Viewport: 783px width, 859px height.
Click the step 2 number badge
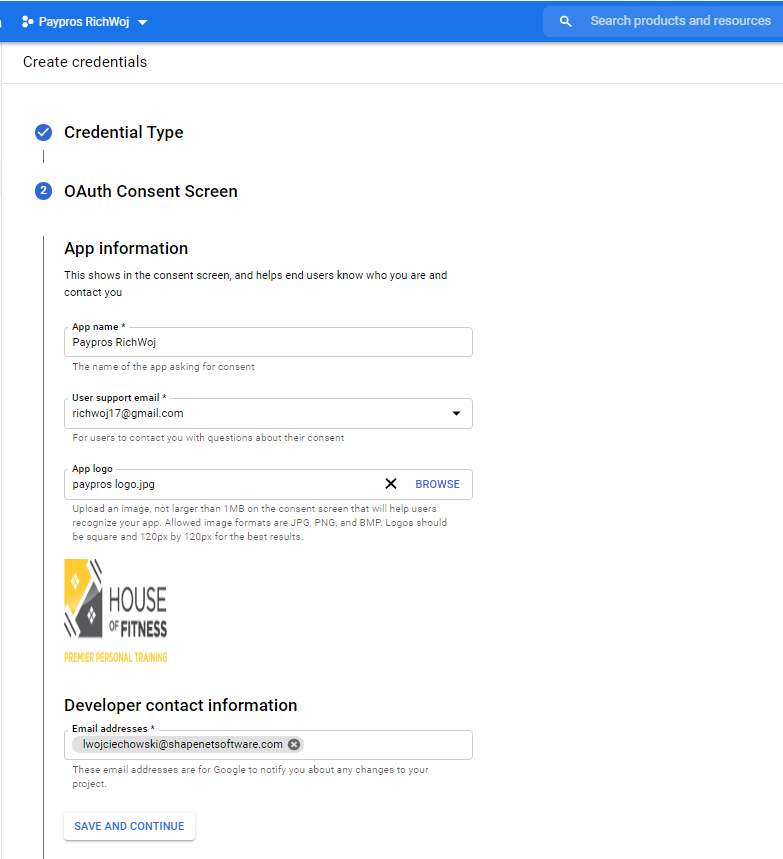point(43,191)
